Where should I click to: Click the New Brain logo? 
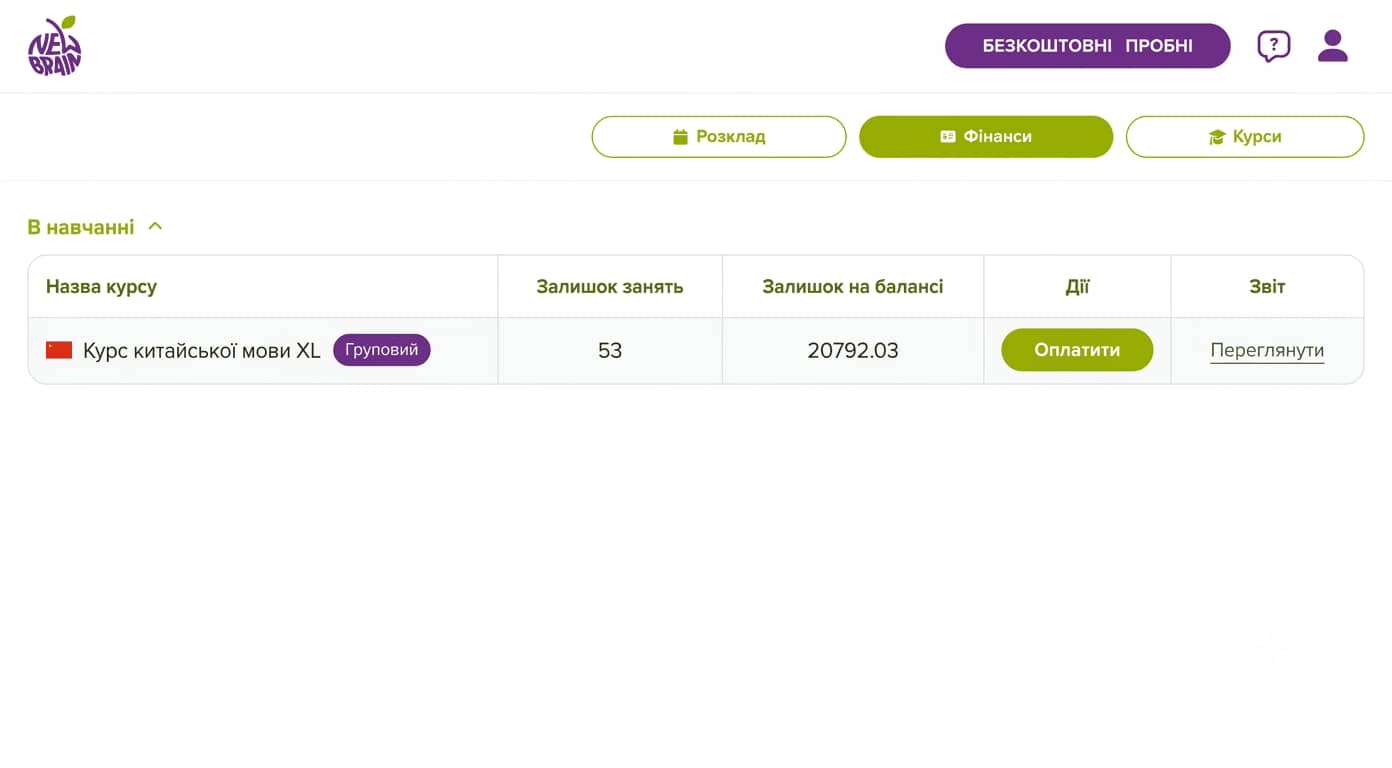coord(54,46)
